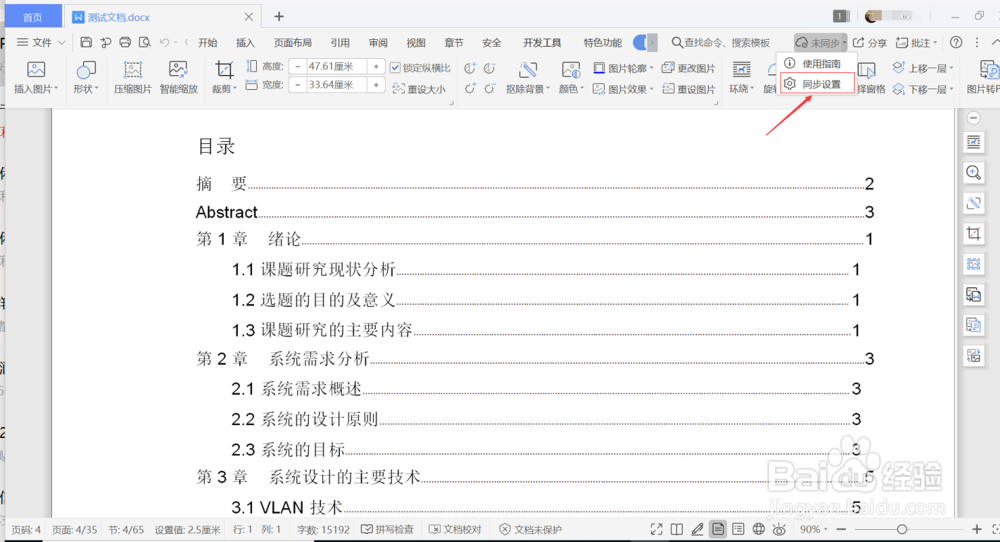Open the 未同步 sync status dropdown
Image resolution: width=1000 pixels, height=542 pixels.
(820, 43)
